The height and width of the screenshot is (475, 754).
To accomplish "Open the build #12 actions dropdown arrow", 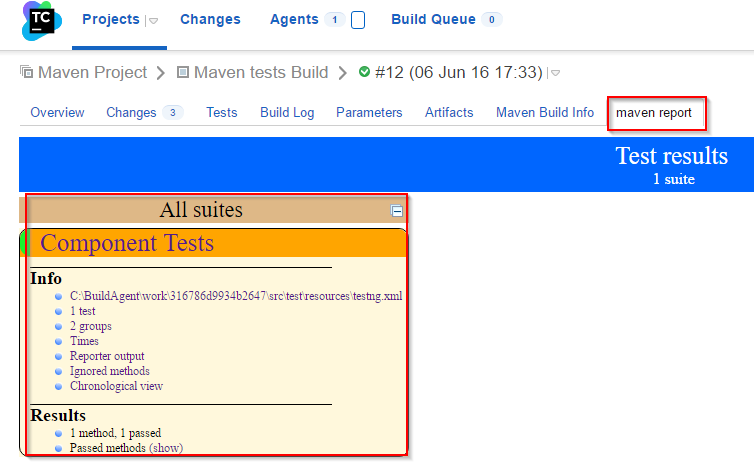I will 555,73.
